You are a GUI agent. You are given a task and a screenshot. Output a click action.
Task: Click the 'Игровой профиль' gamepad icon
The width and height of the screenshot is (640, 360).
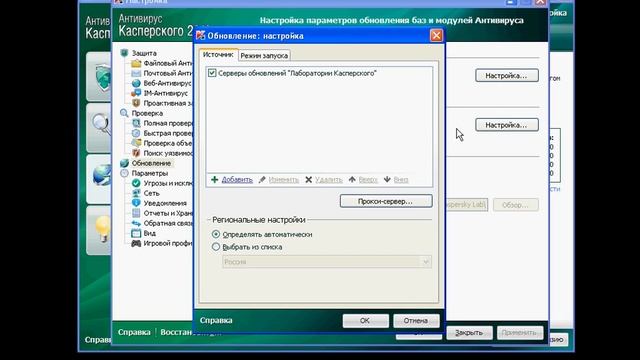point(136,243)
